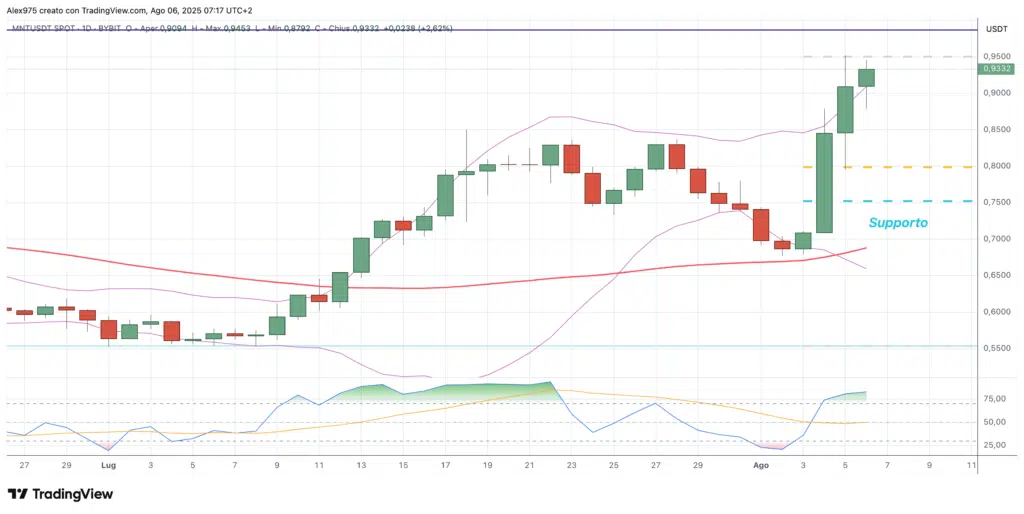This screenshot has width=1024, height=514.
Task: Click the TradingView logo icon
Action: (17, 494)
